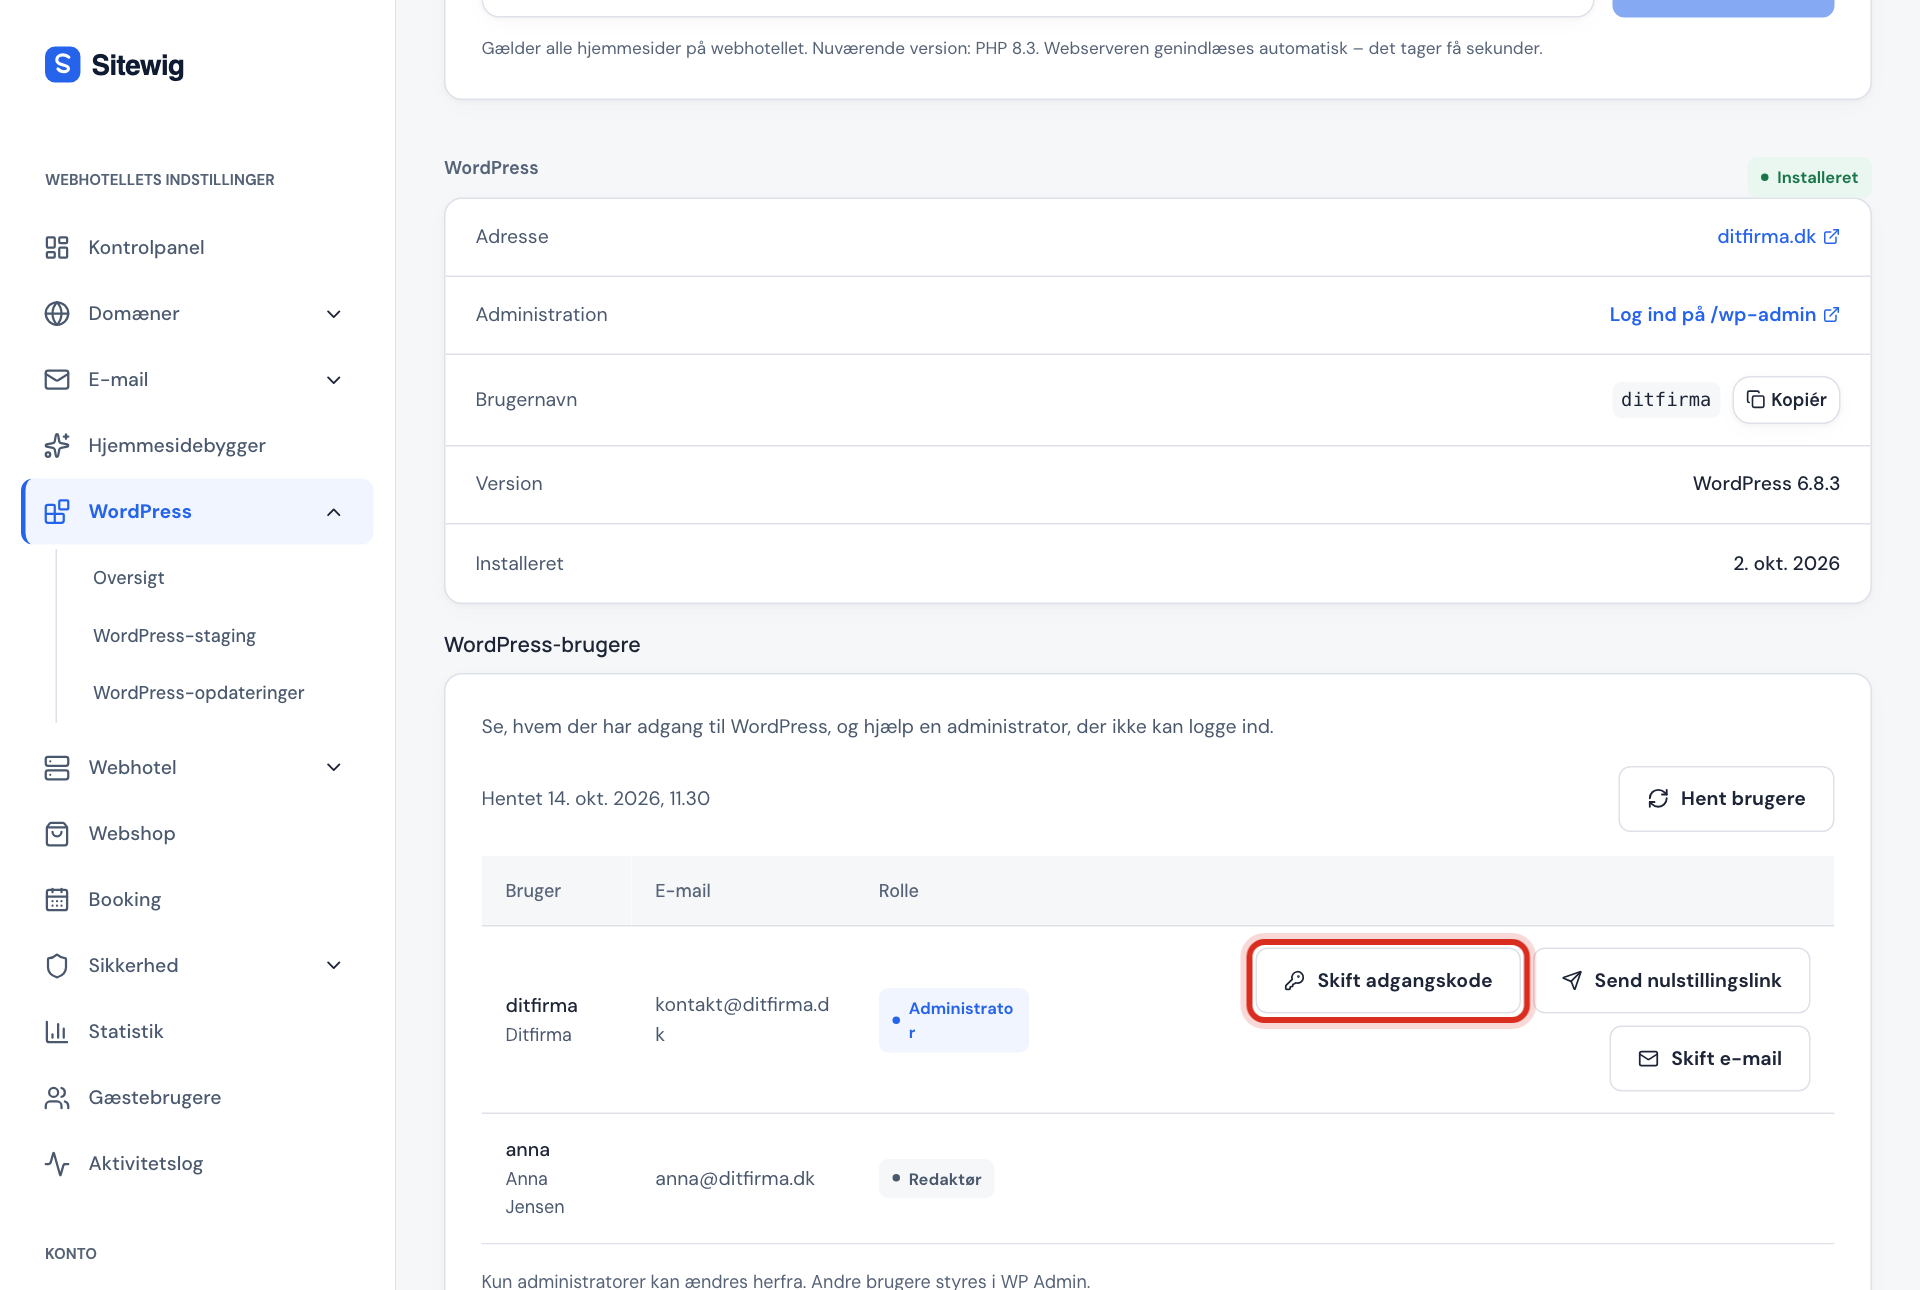
Task: Click the anna@ditfirma.dk email cell
Action: click(735, 1178)
